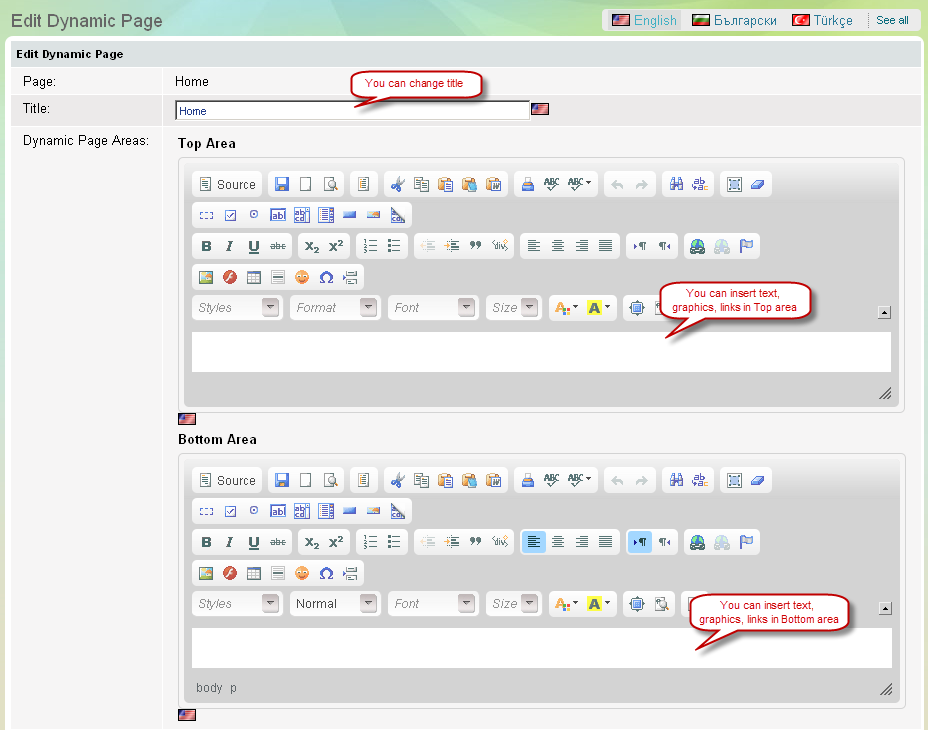This screenshot has height=730, width=928.
Task: Click Print icon in Top Area toolbar
Action: pyautogui.click(x=527, y=185)
